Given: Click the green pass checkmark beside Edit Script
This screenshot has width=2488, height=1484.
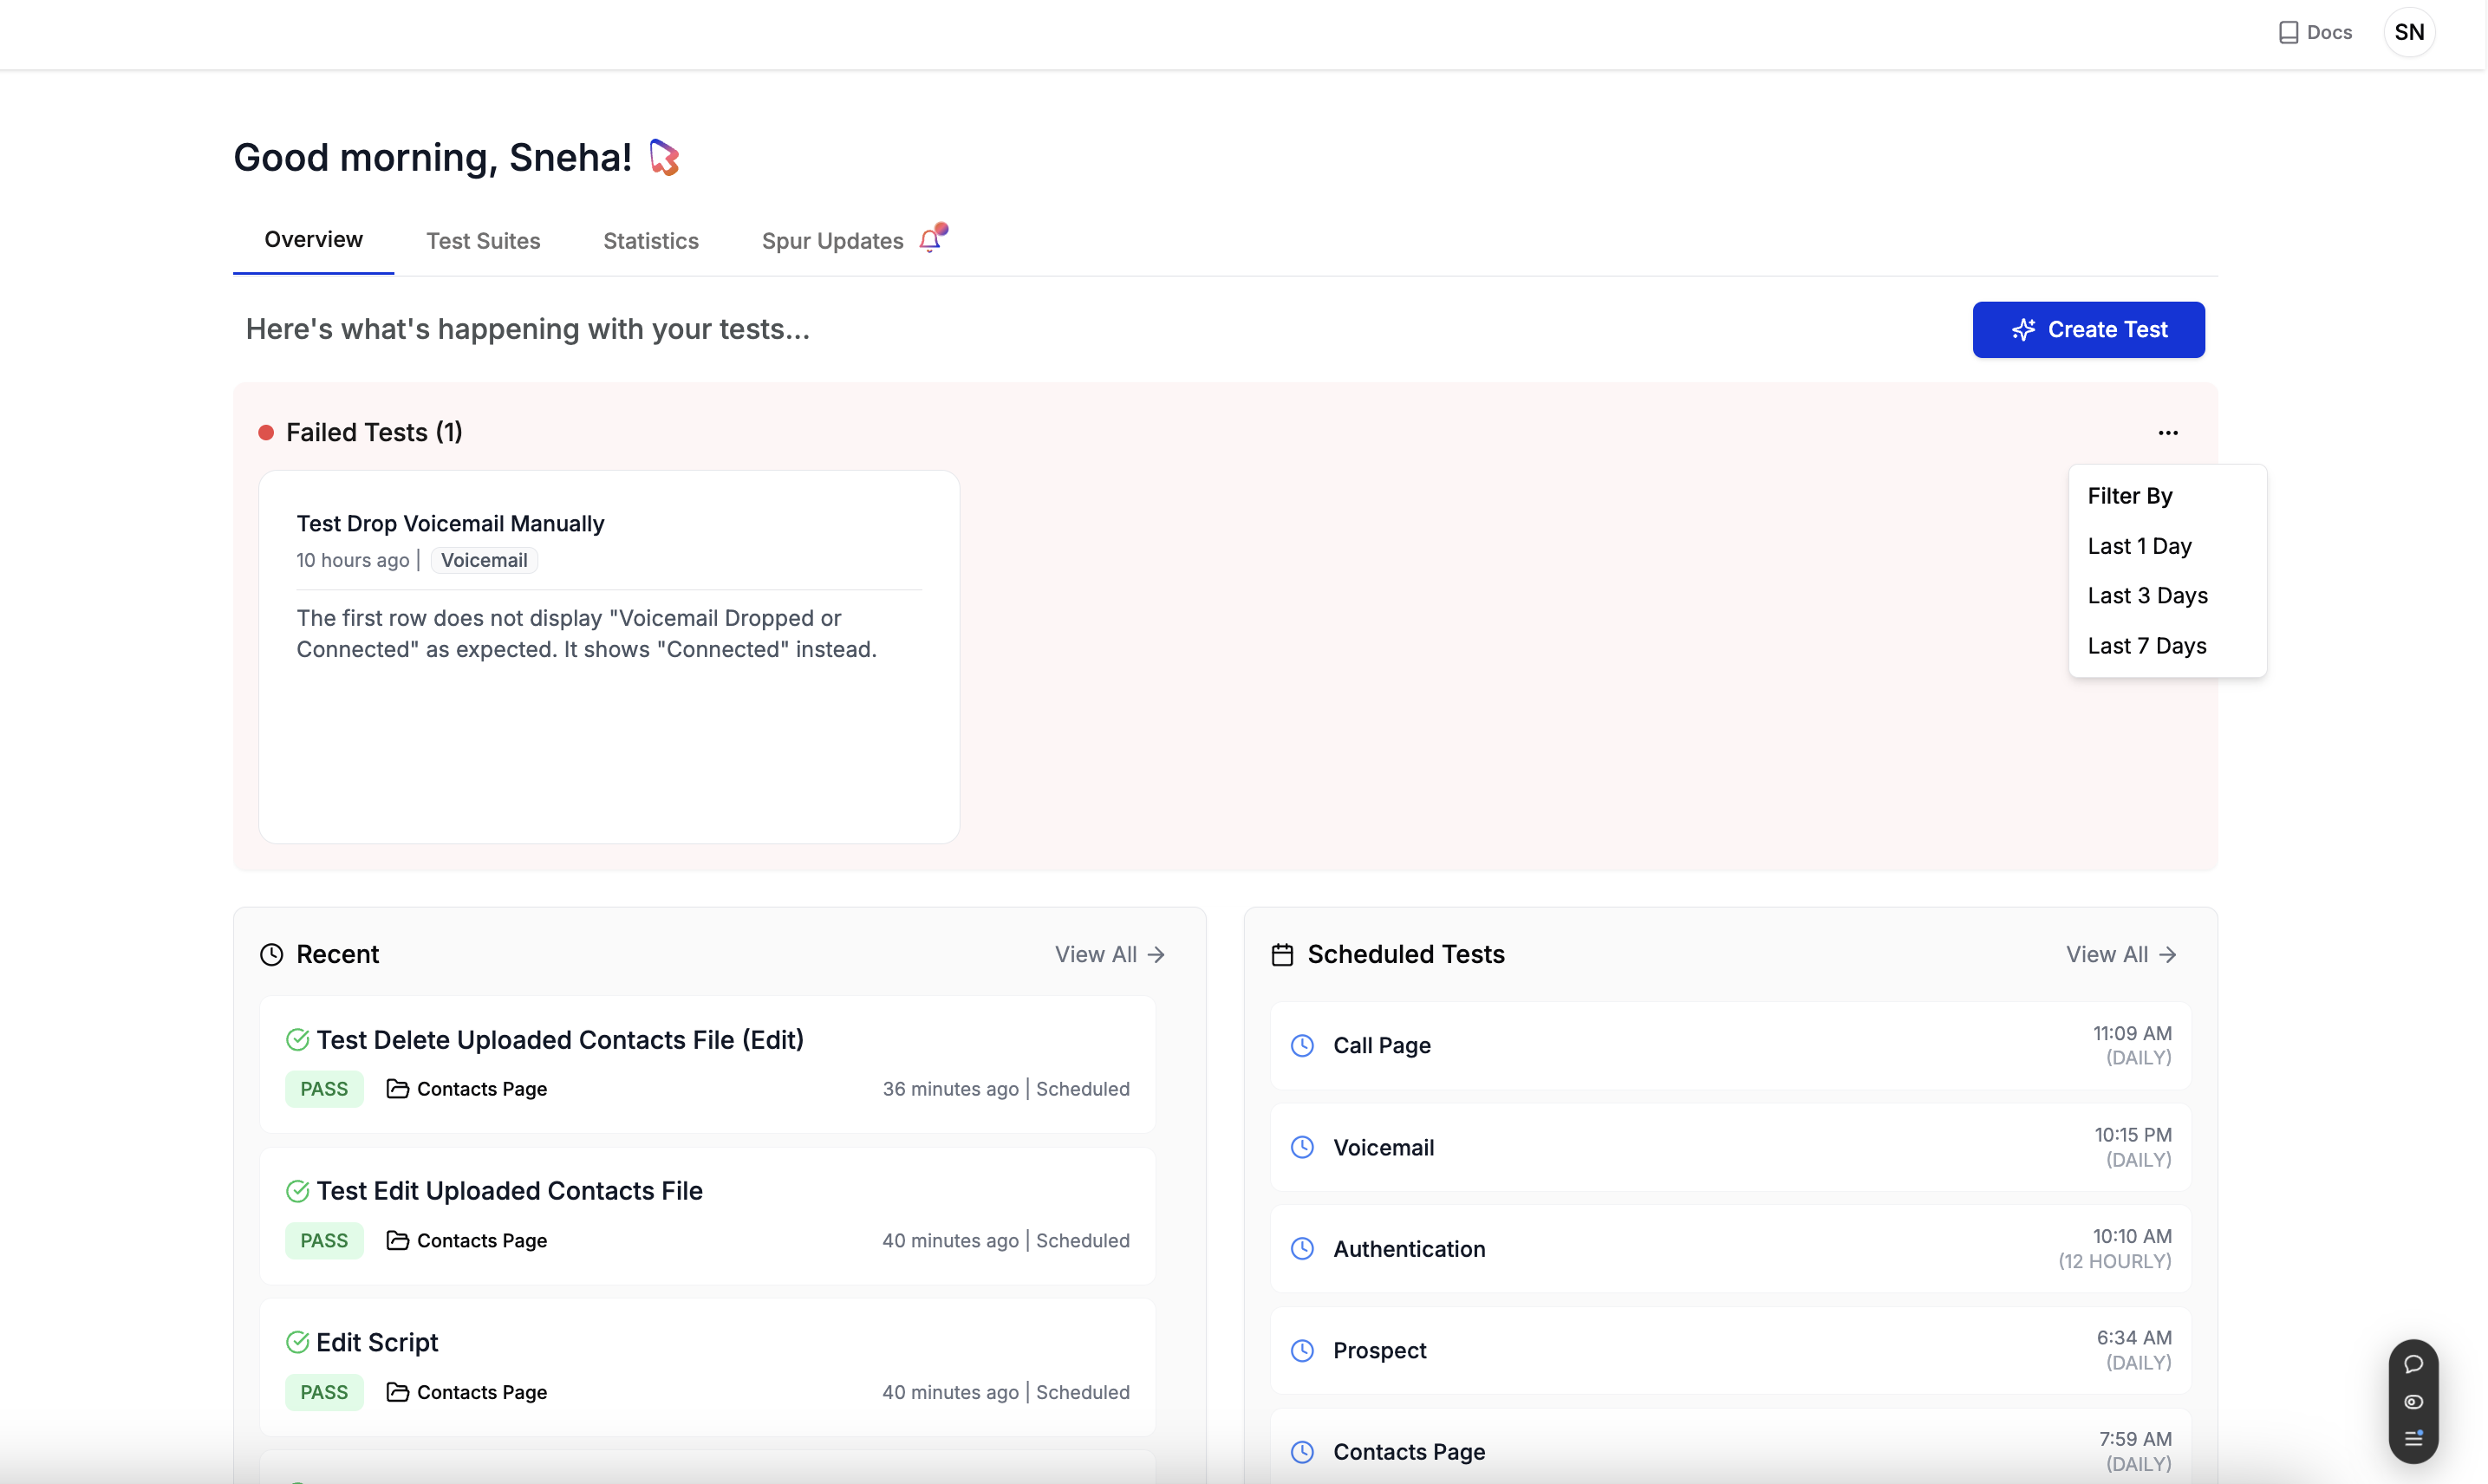Looking at the screenshot, I should tap(297, 1342).
